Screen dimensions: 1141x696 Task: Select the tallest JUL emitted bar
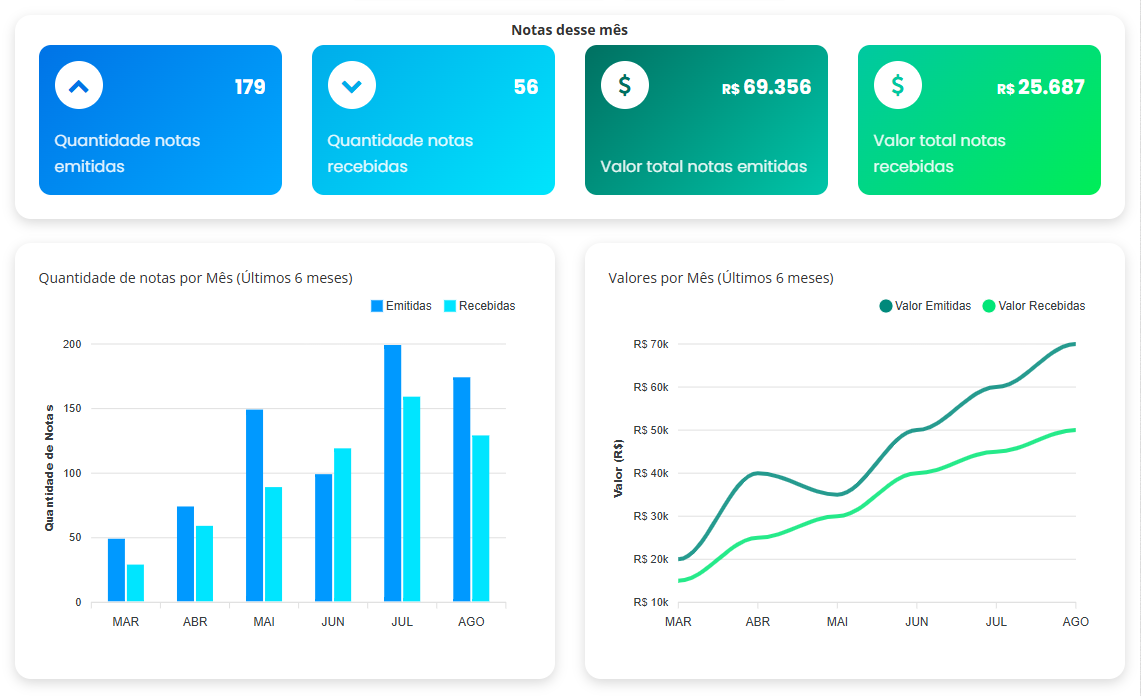394,470
